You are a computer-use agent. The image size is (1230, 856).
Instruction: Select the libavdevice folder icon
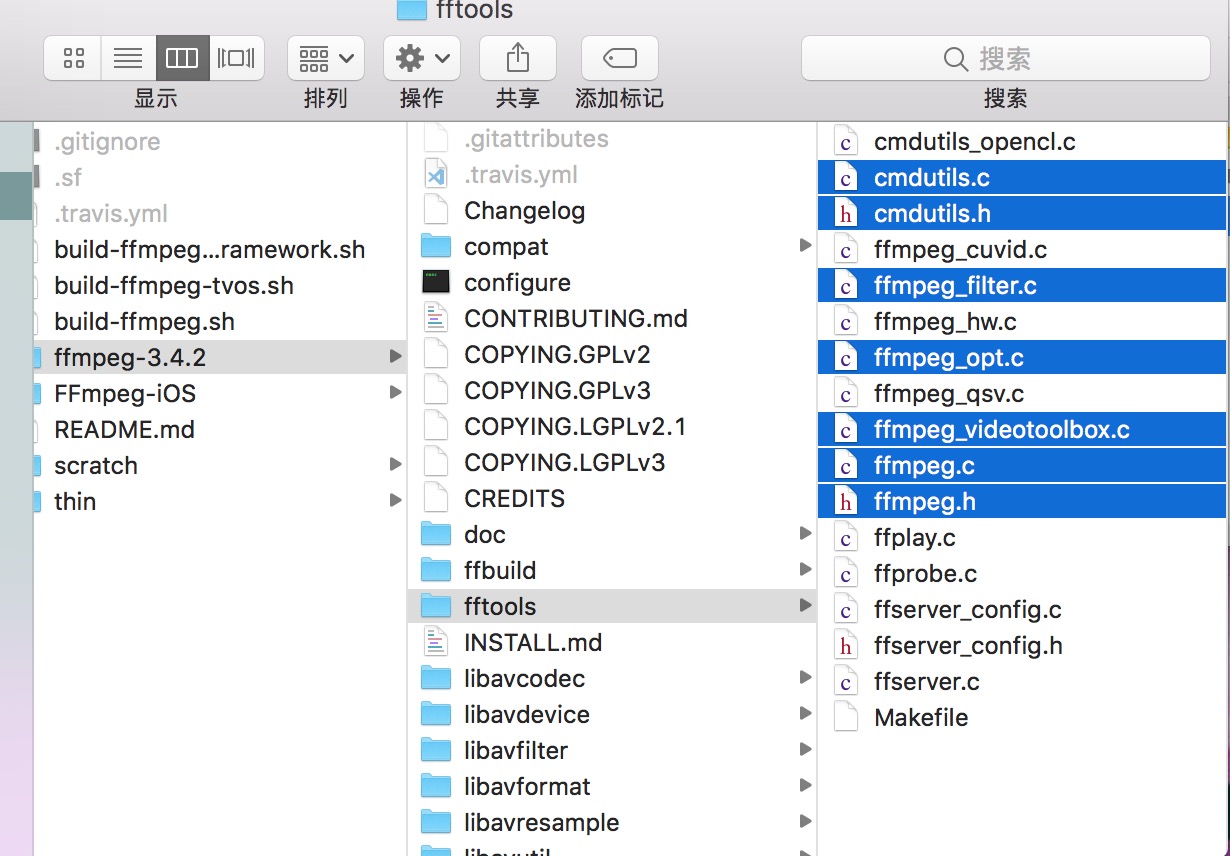pos(436,714)
